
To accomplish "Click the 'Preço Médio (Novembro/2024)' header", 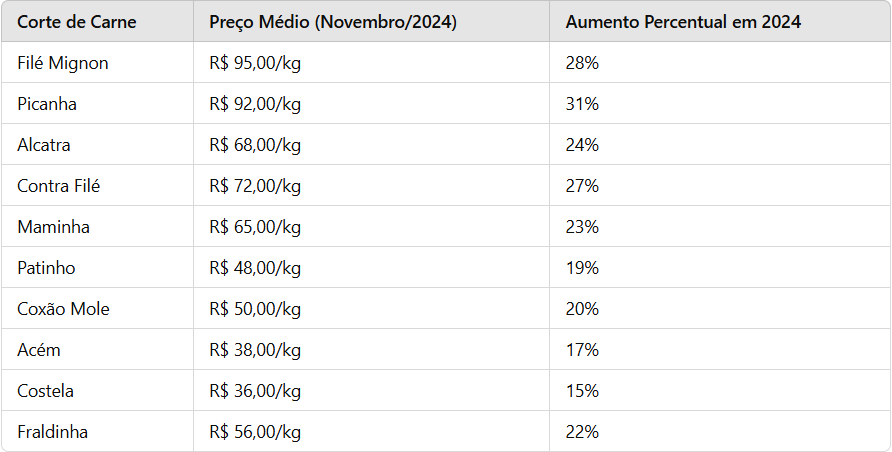I will (333, 22).
